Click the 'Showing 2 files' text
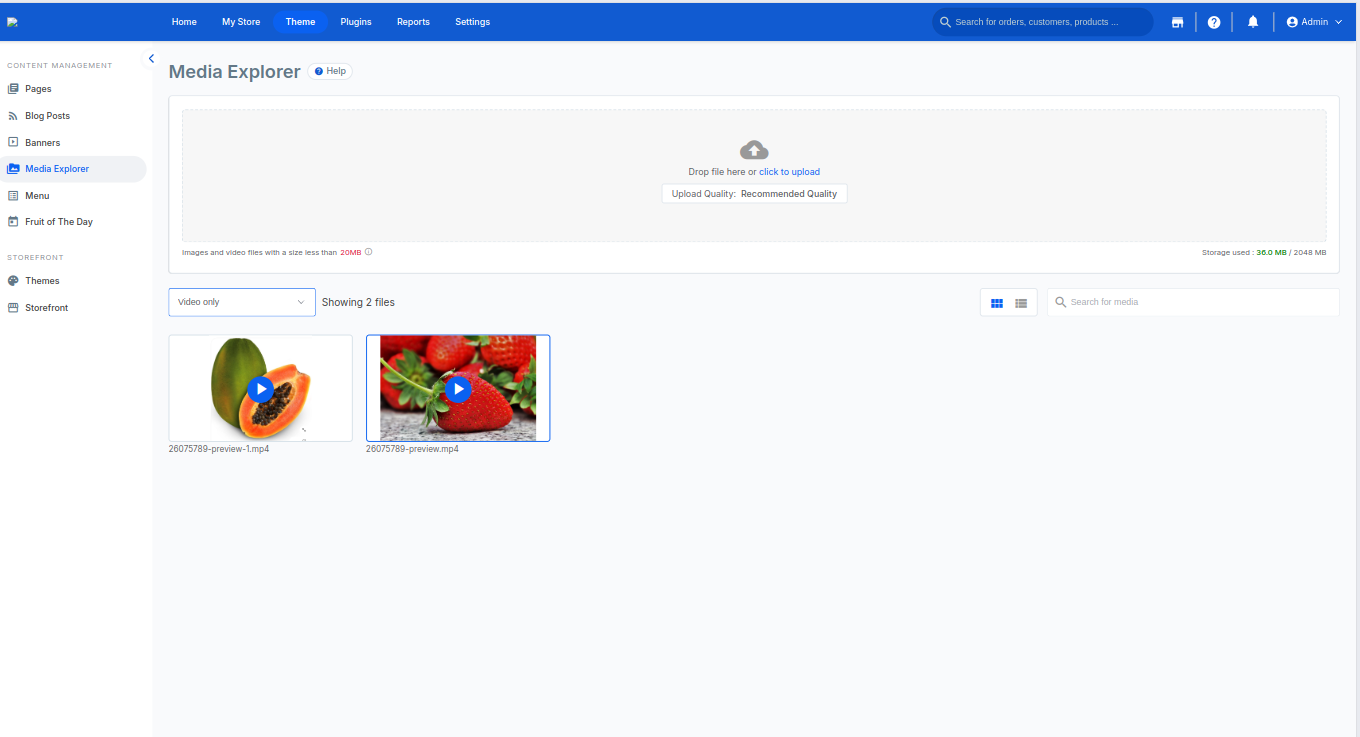 coord(358,302)
